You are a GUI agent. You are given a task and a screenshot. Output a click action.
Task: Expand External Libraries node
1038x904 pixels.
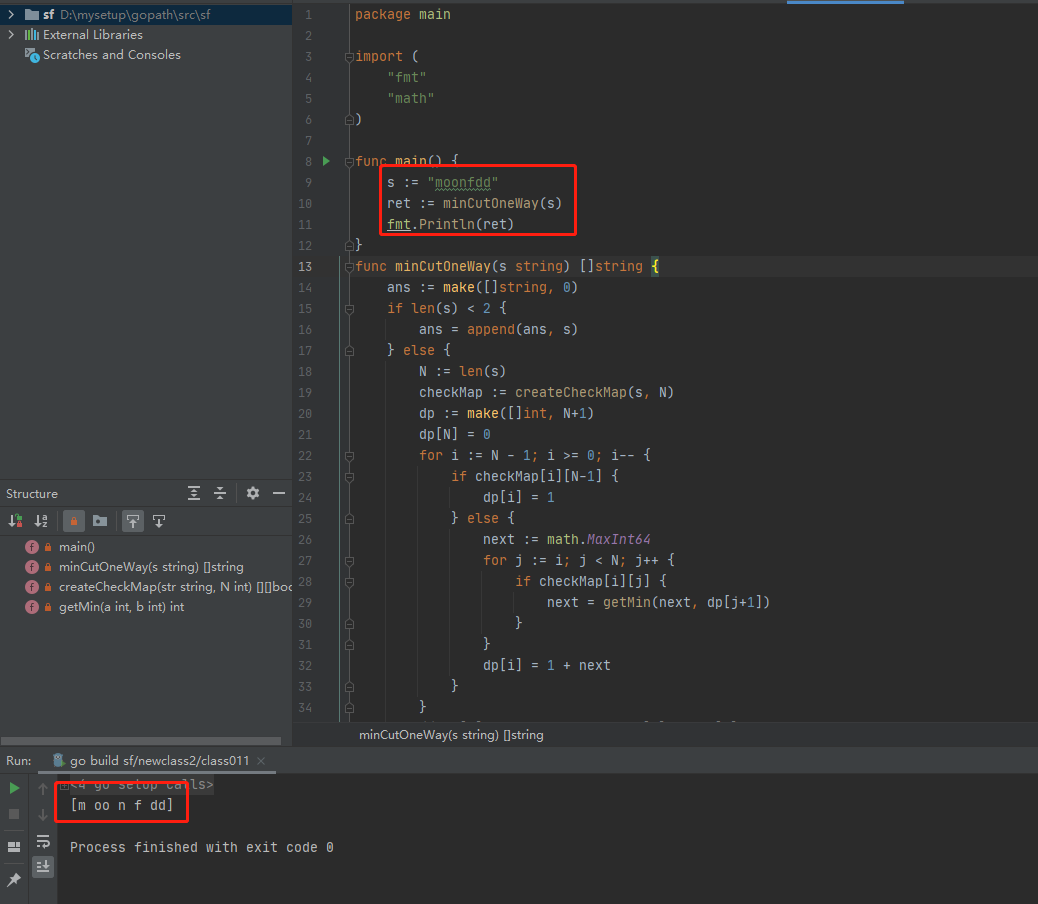tap(11, 34)
